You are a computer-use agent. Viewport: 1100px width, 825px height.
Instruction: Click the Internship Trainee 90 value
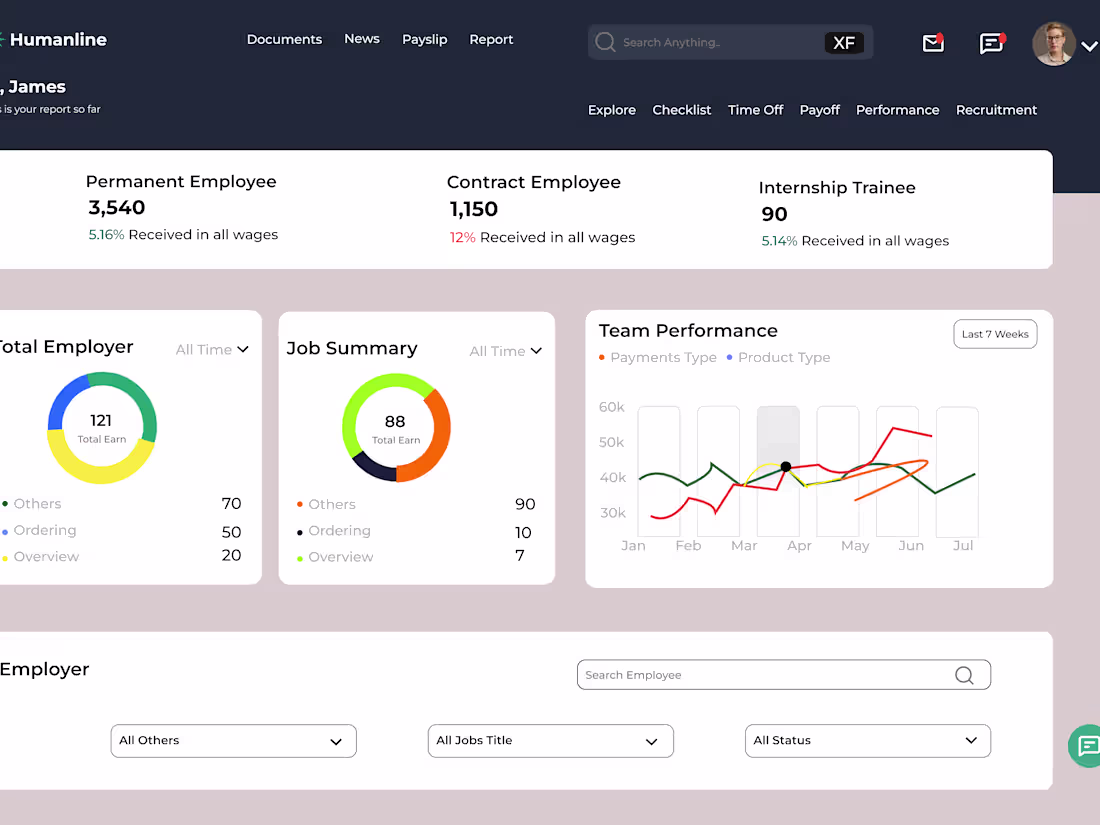pos(774,214)
